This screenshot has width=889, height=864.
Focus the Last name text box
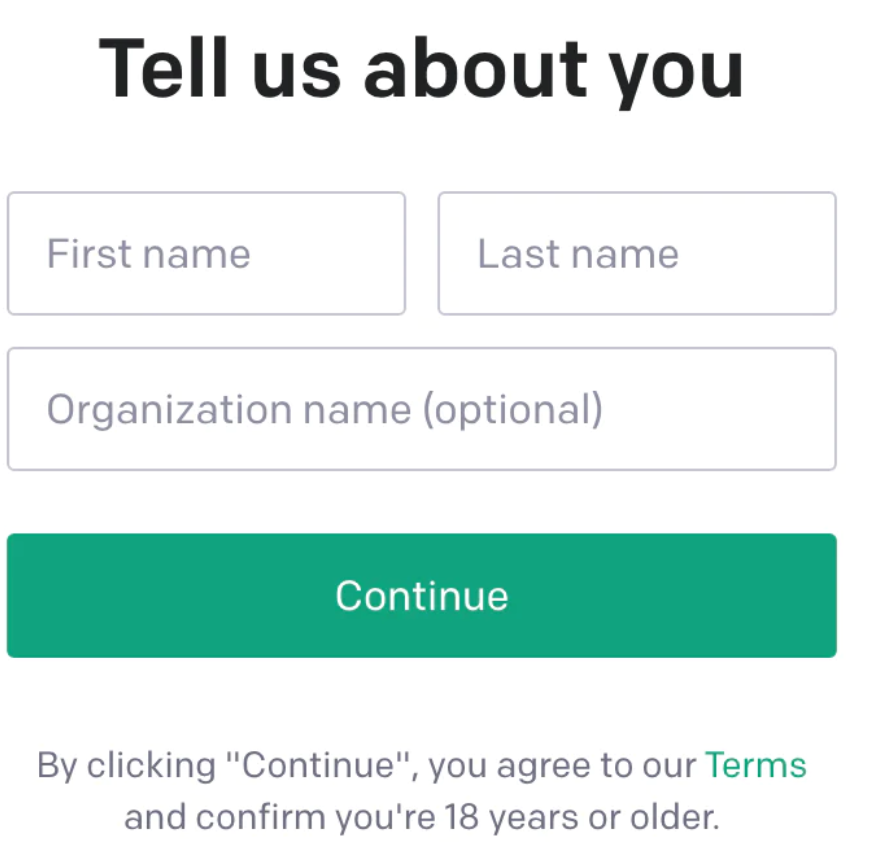[x=636, y=254]
